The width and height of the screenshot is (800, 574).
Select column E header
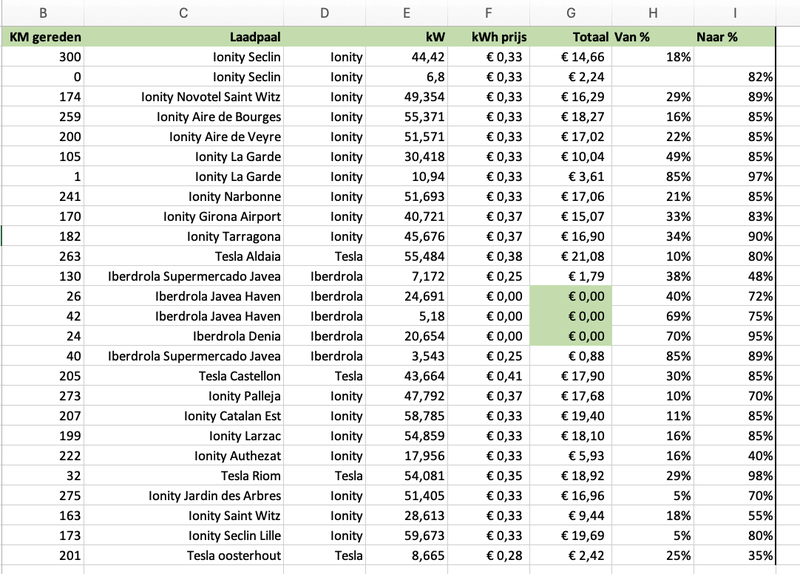(x=407, y=13)
